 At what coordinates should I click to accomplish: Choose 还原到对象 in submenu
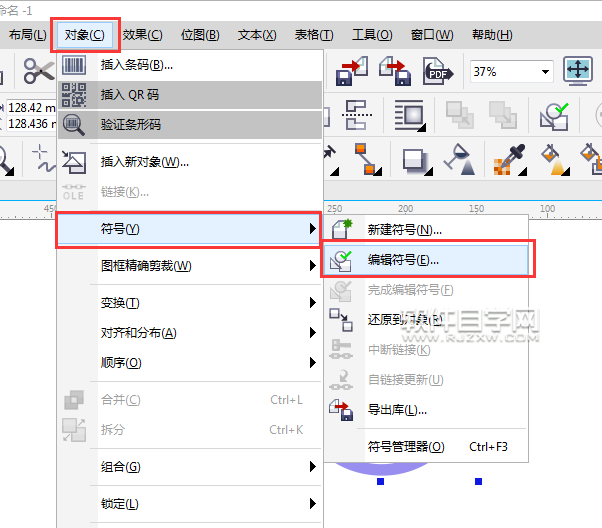[426, 319]
